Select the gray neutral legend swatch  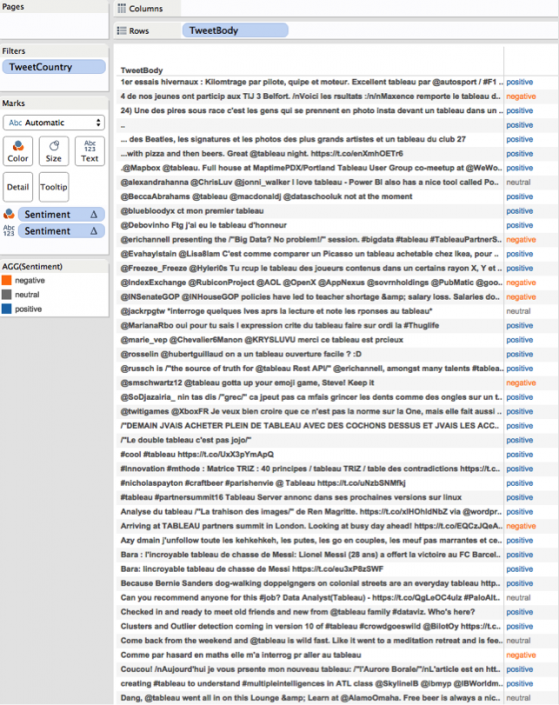point(6,294)
